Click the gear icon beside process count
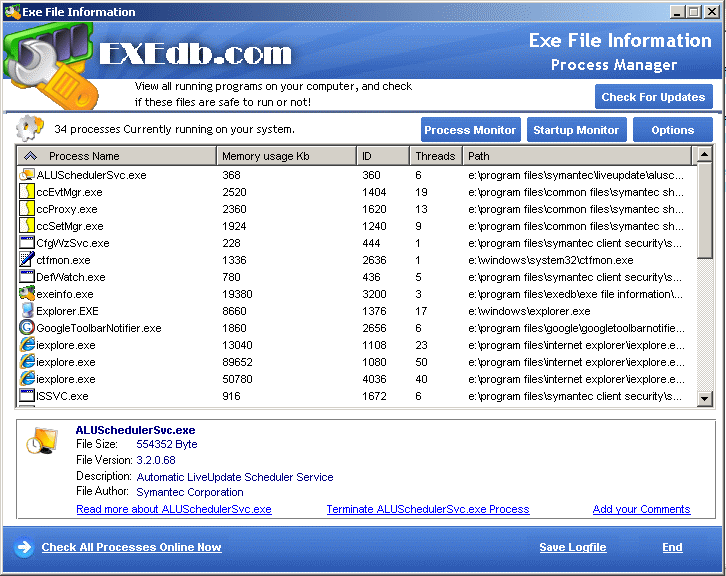Image resolution: width=726 pixels, height=576 pixels. pyautogui.click(x=30, y=128)
